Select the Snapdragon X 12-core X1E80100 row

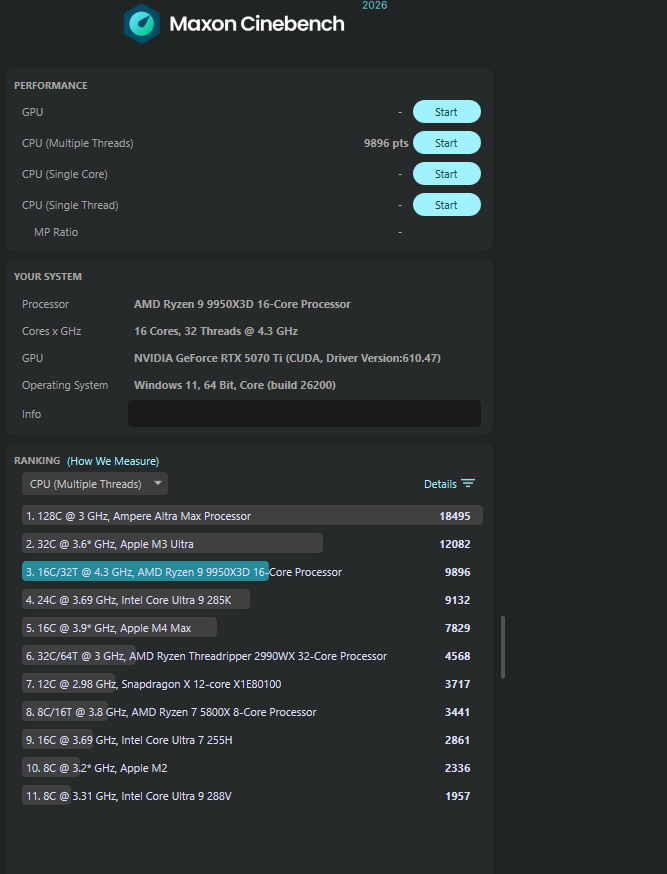[x=252, y=683]
